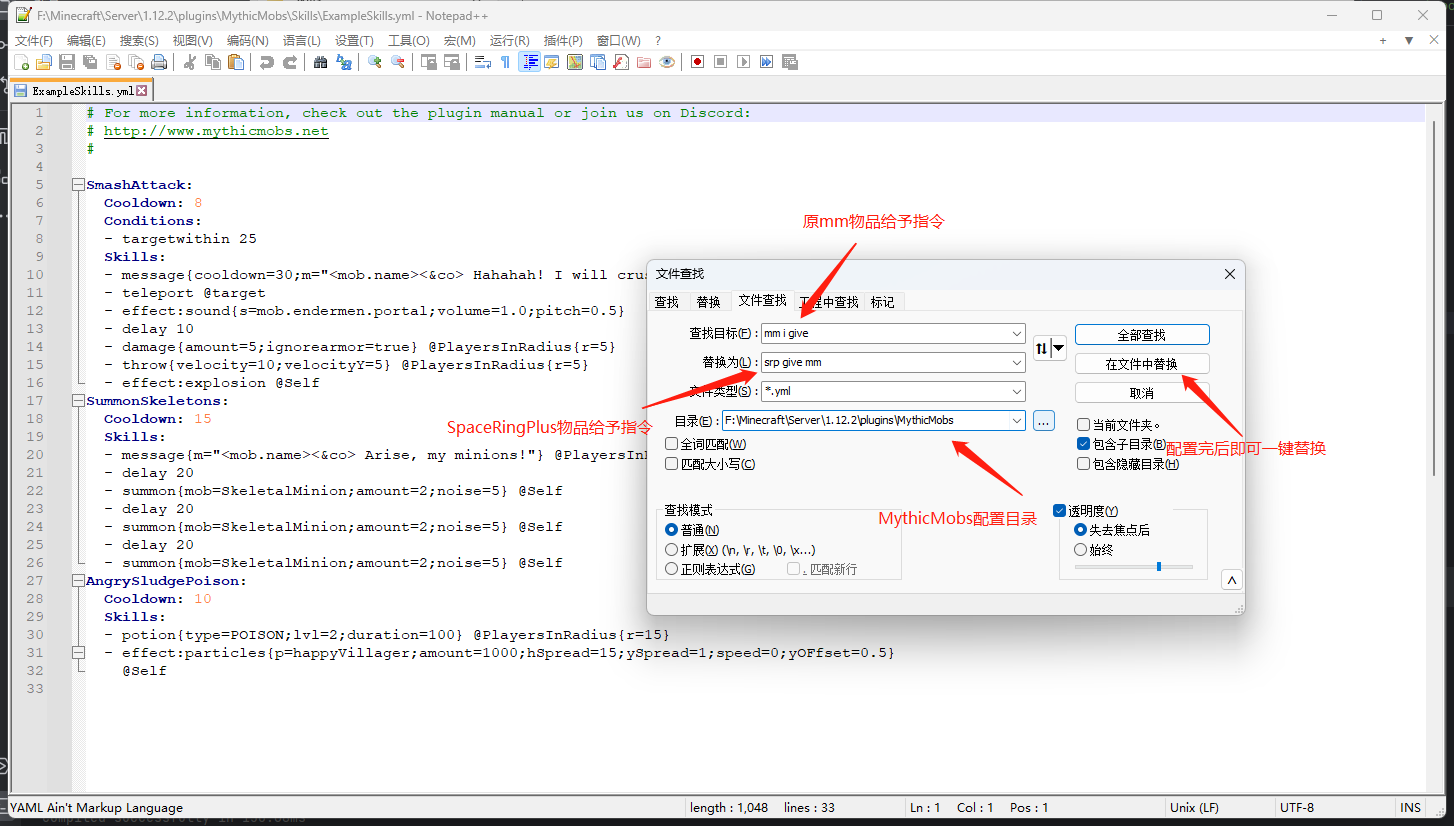The image size is (1454, 826).
Task: Click the Undo arrow in toolbar
Action: (266, 62)
